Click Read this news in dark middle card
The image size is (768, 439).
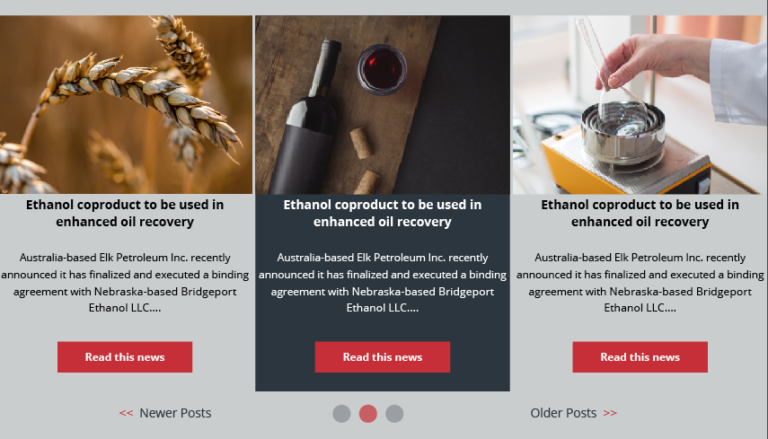coord(383,357)
